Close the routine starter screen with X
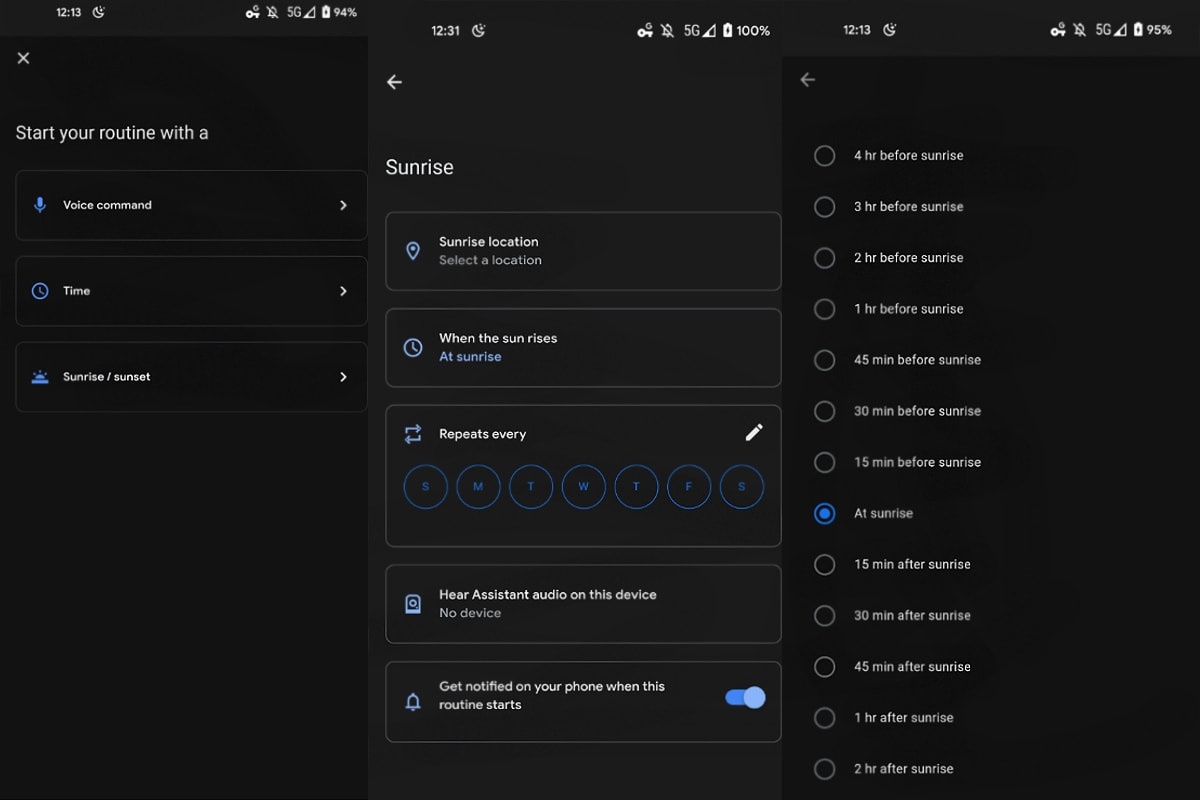1200x800 pixels. [24, 58]
